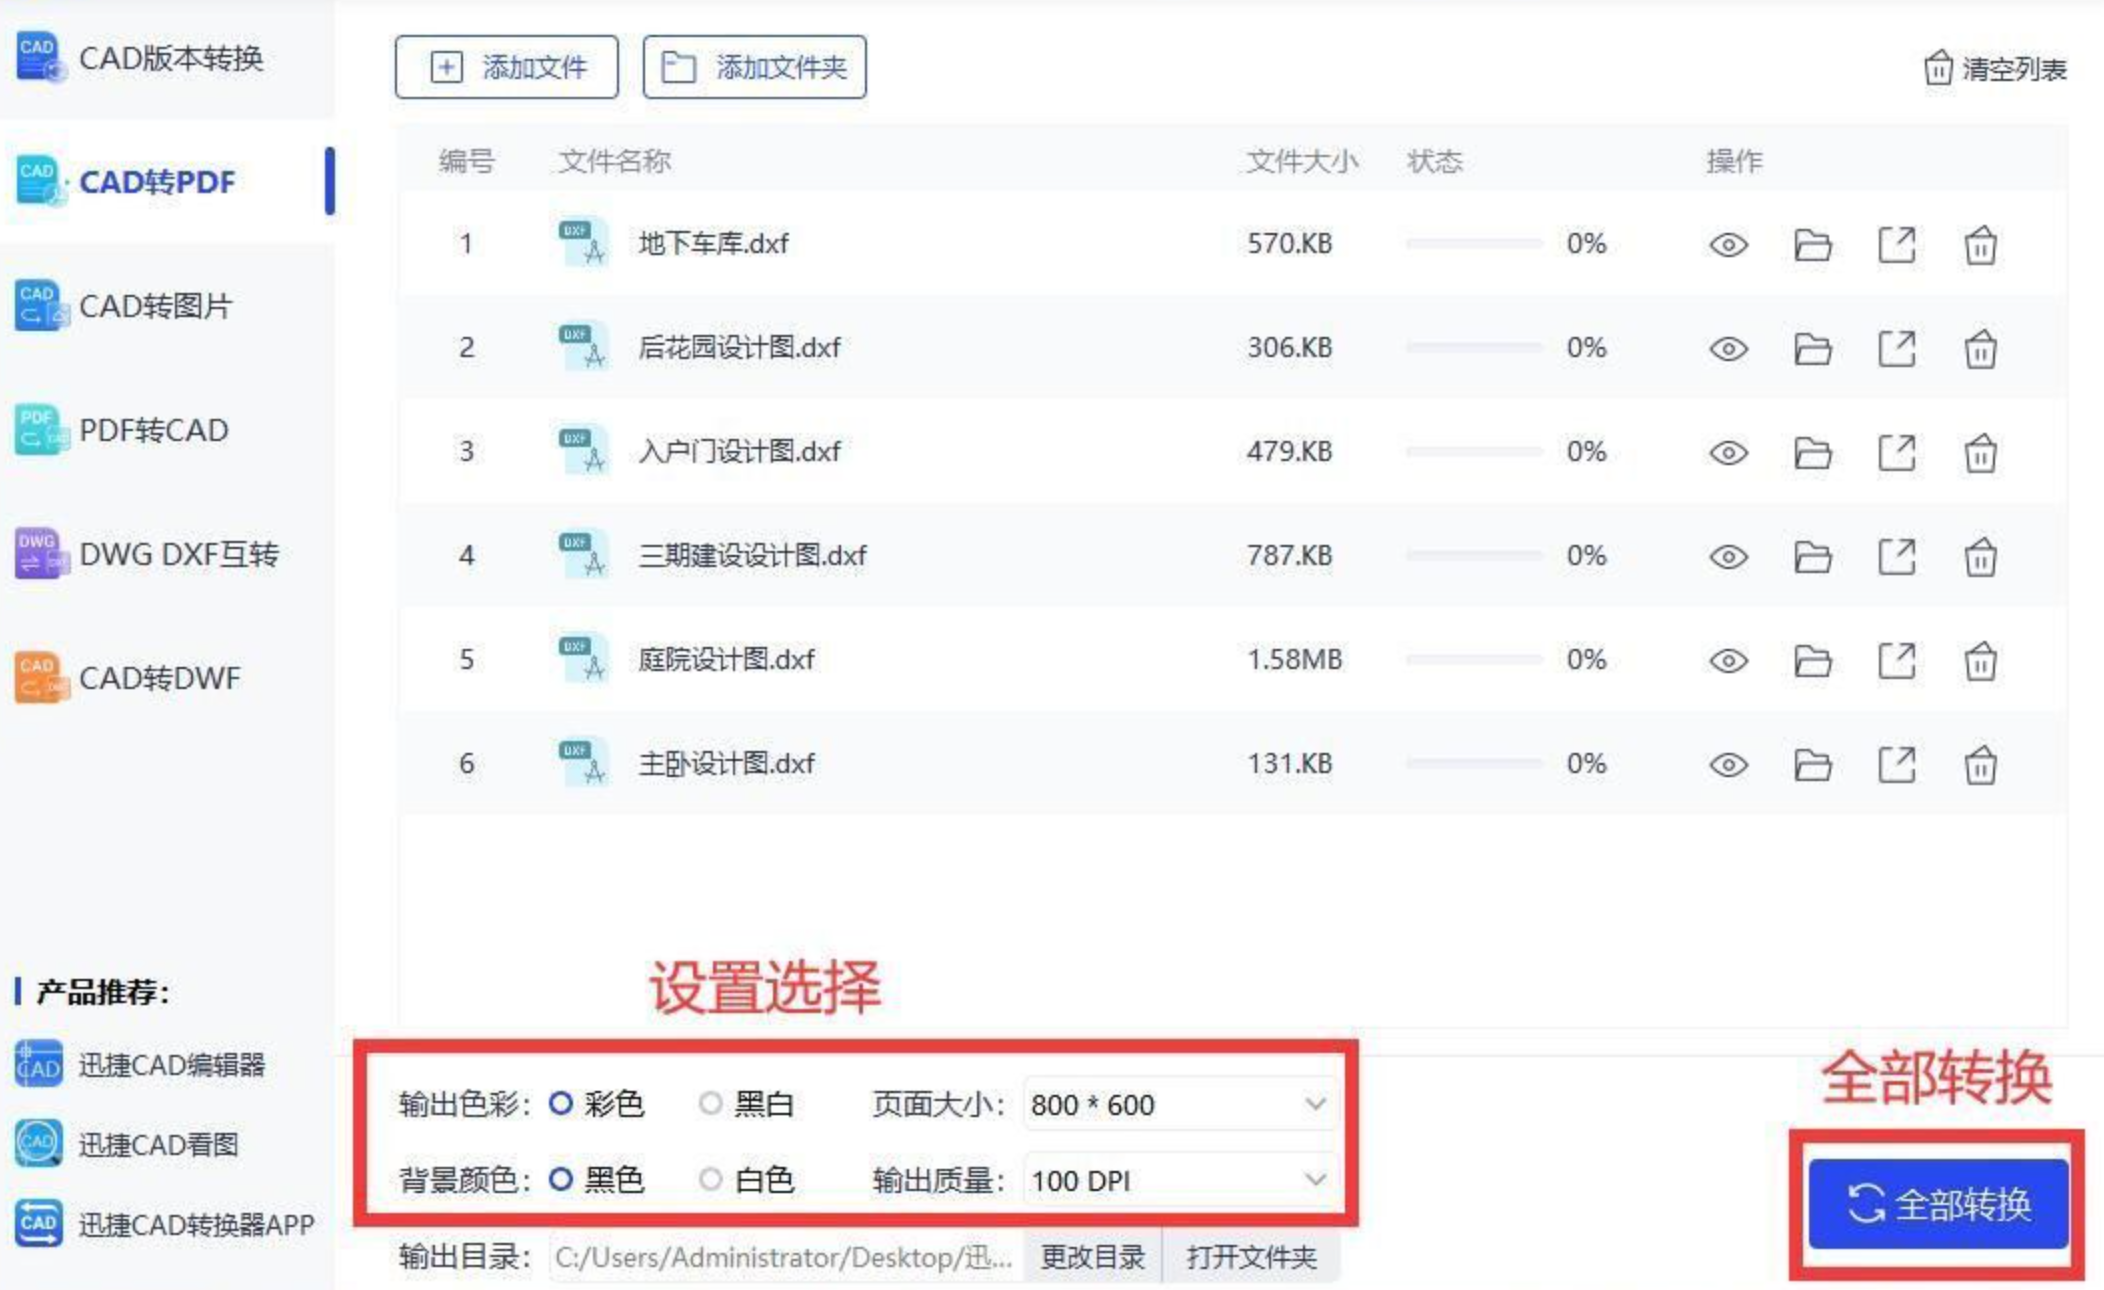Select 黑色 background color option
Viewport: 2104px width, 1290px height.
[561, 1180]
